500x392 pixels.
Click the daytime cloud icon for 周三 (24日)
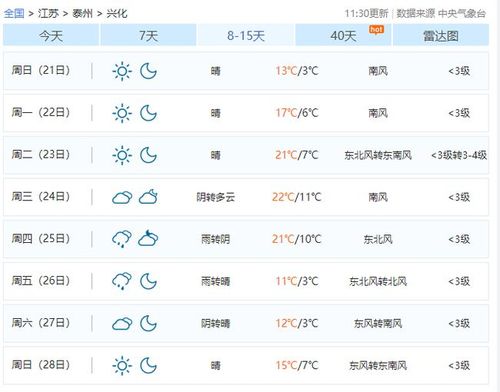(122, 197)
